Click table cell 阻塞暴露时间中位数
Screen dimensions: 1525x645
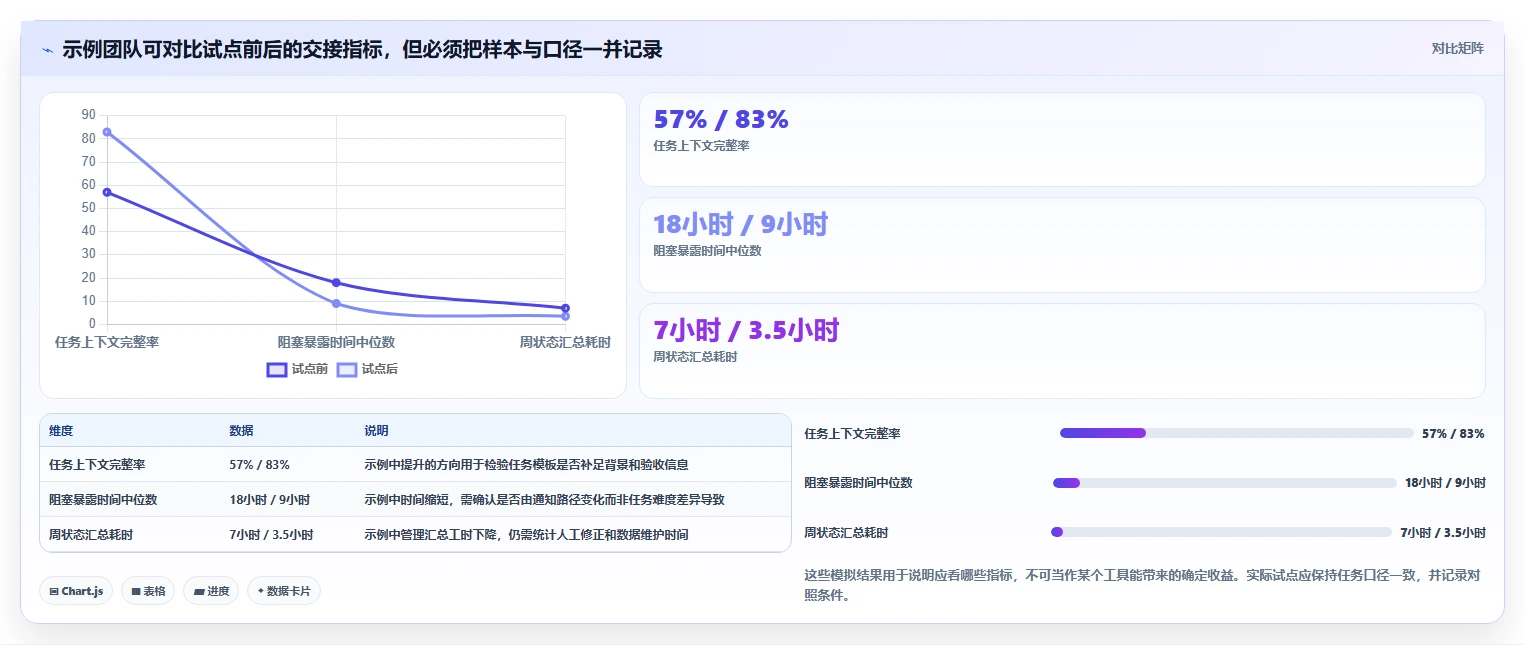click(x=103, y=500)
